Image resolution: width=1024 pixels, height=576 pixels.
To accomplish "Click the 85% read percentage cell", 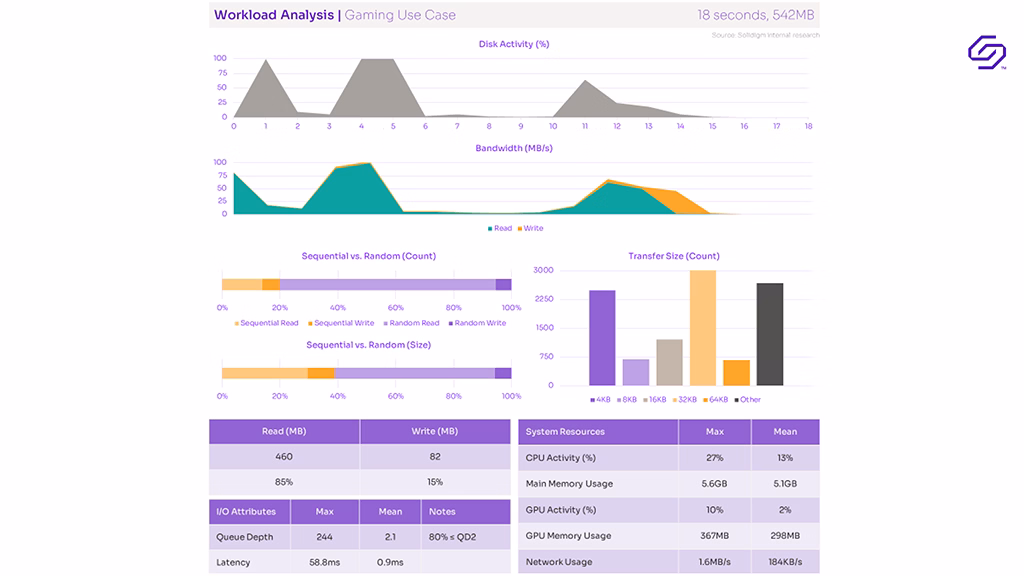I will click(284, 482).
